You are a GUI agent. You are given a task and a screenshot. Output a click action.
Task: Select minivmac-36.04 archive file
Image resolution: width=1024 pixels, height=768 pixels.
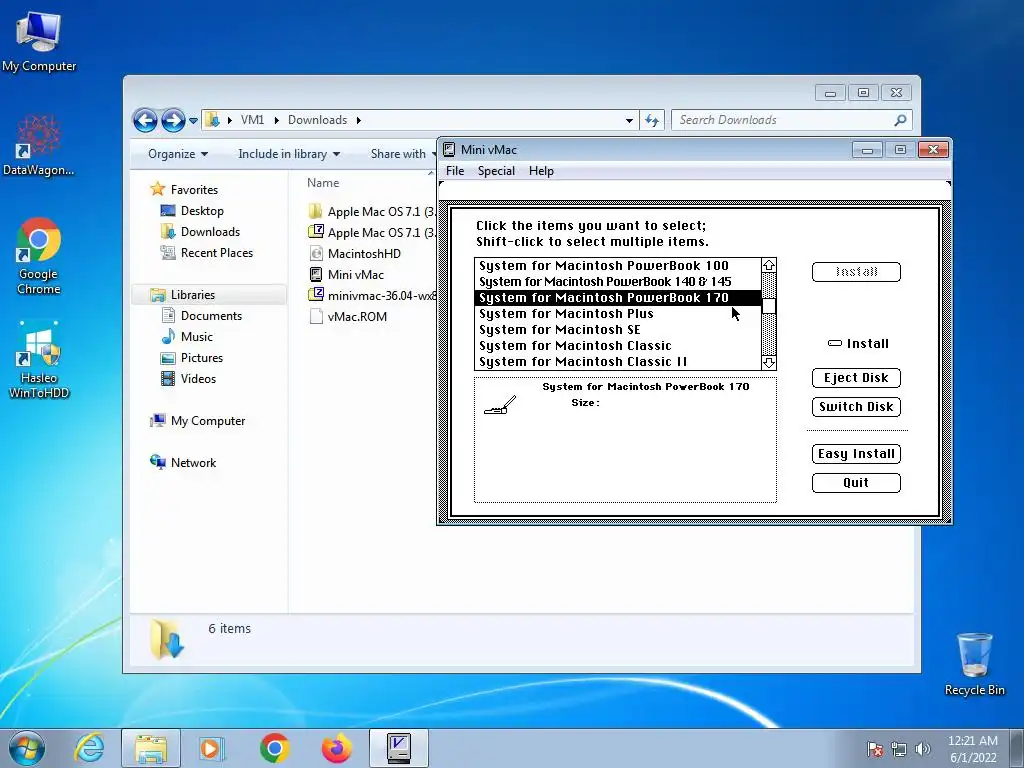tap(372, 295)
